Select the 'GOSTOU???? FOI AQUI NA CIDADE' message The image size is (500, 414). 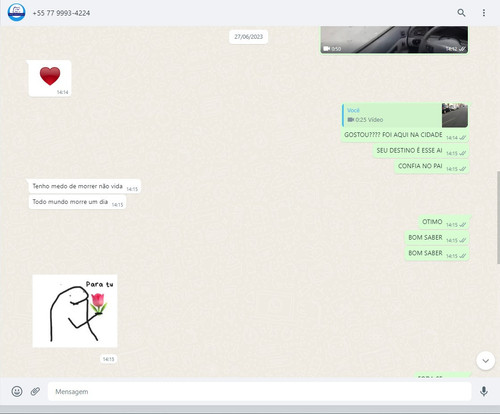point(405,135)
